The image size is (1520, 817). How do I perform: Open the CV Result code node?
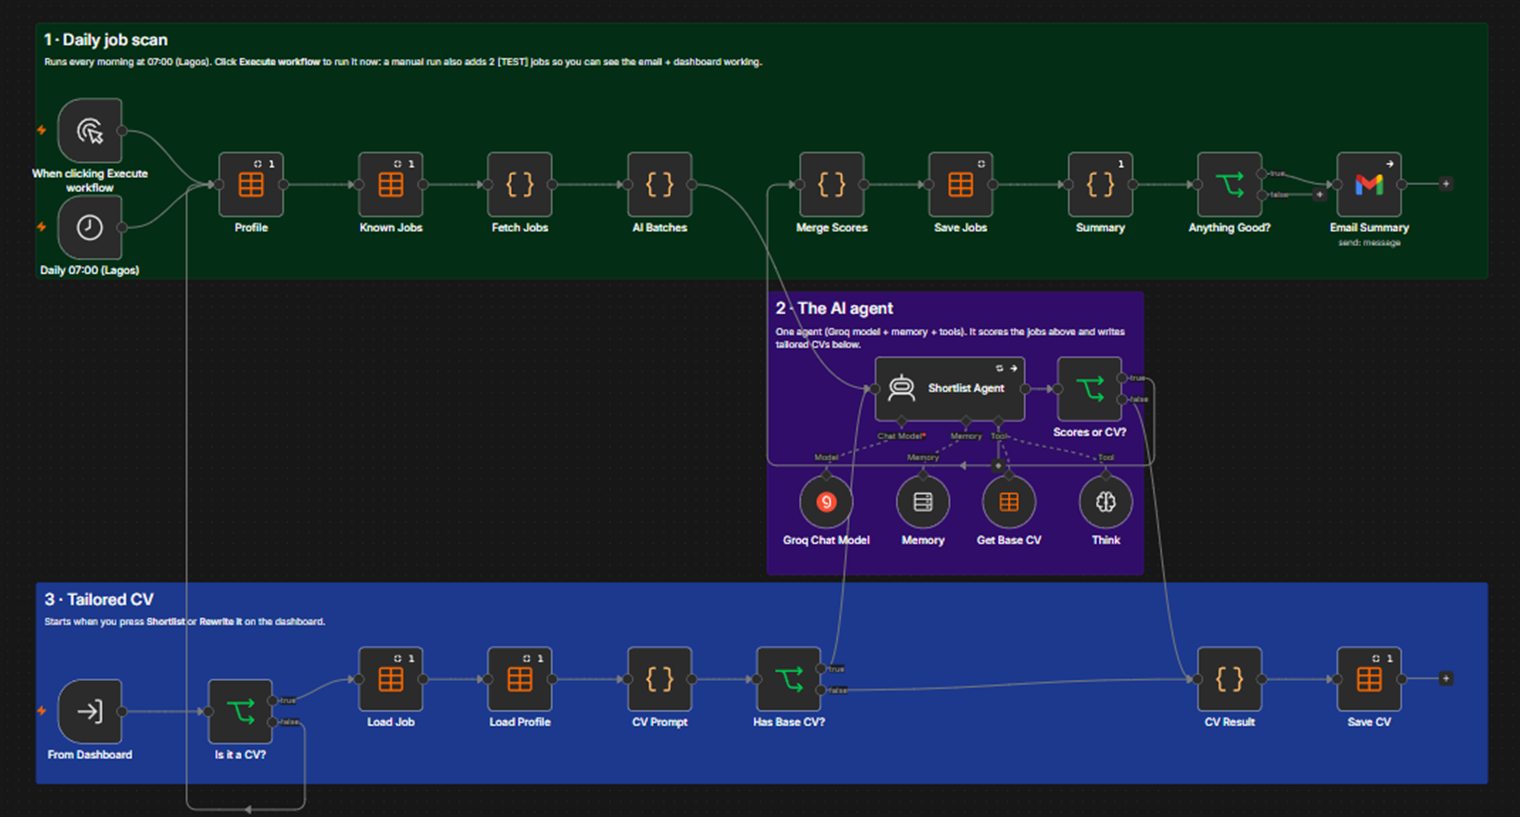pos(1230,679)
